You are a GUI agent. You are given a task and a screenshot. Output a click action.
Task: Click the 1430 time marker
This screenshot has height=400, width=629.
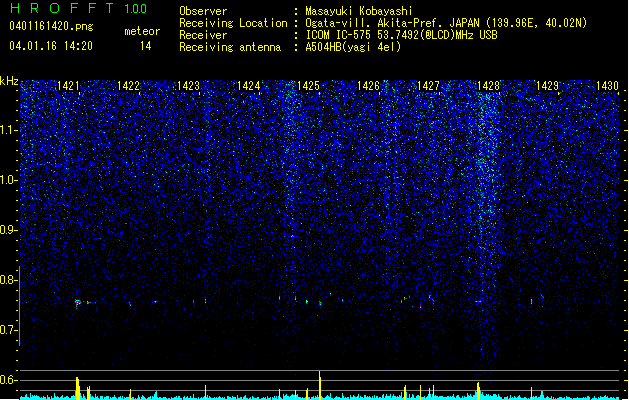[x=607, y=86]
